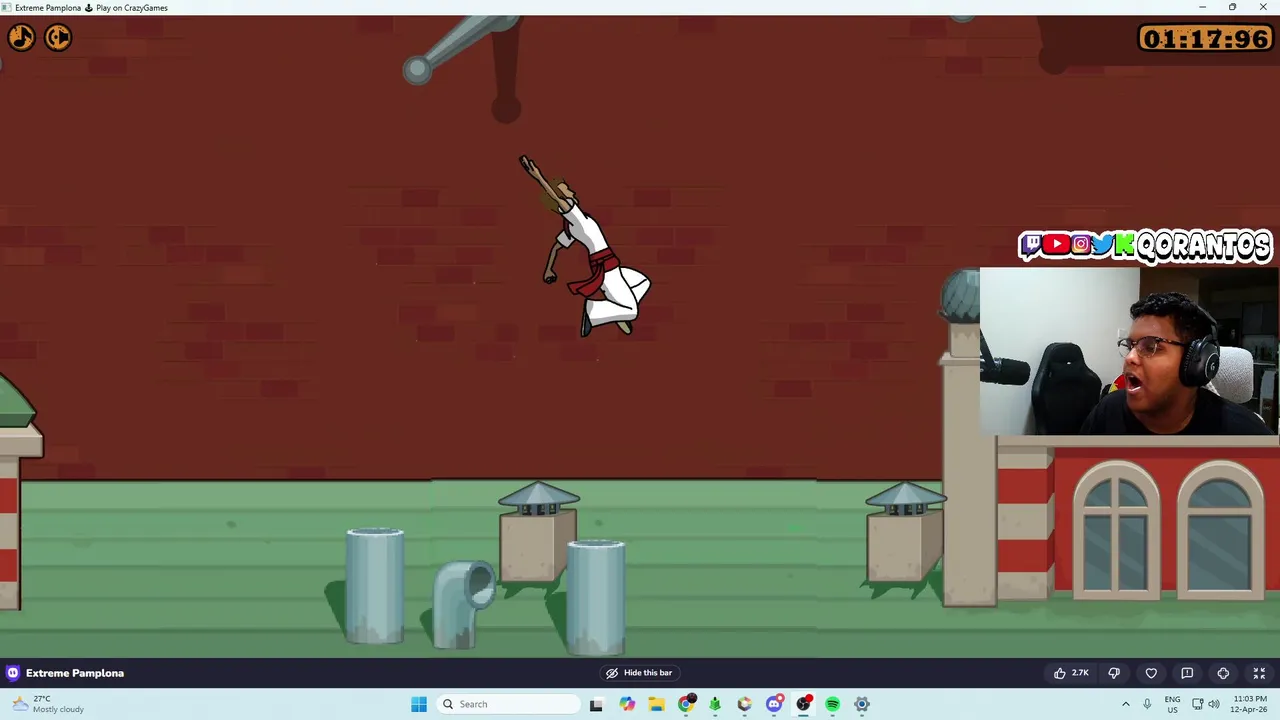Image resolution: width=1280 pixels, height=720 pixels.
Task: Exit fullscreen mode in the game bar
Action: point(1259,673)
